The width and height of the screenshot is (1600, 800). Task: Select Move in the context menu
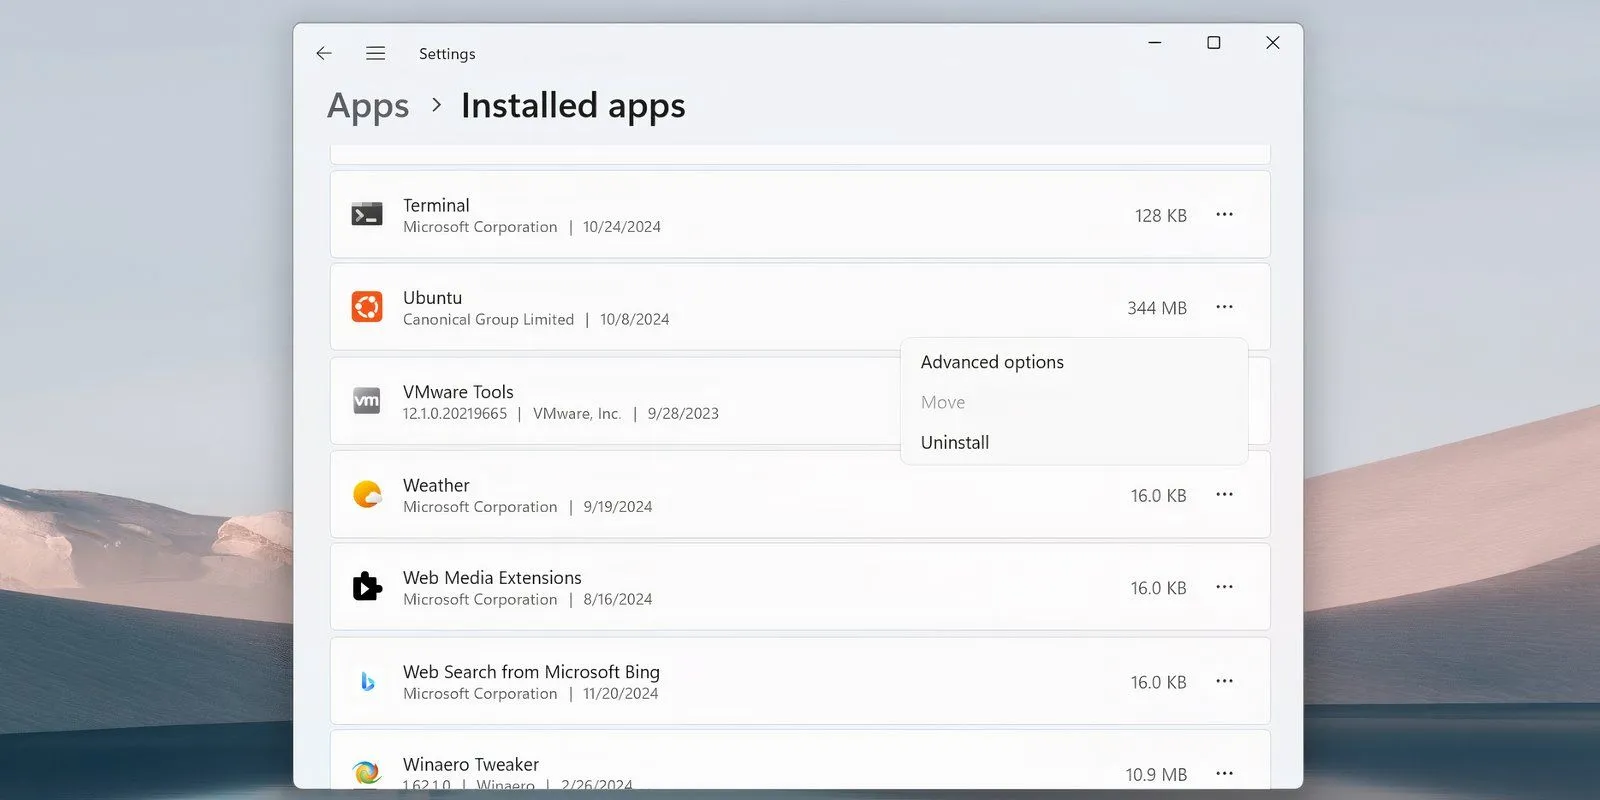click(1074, 402)
